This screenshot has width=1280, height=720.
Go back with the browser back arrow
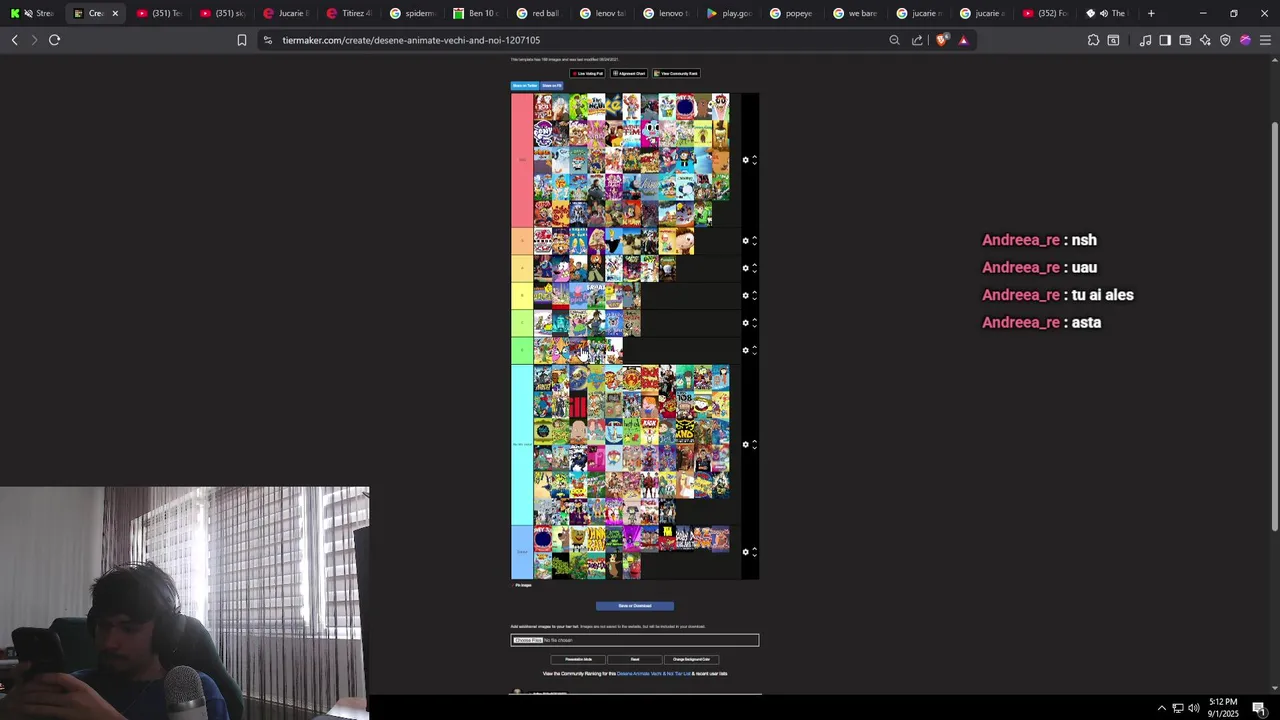click(x=14, y=40)
